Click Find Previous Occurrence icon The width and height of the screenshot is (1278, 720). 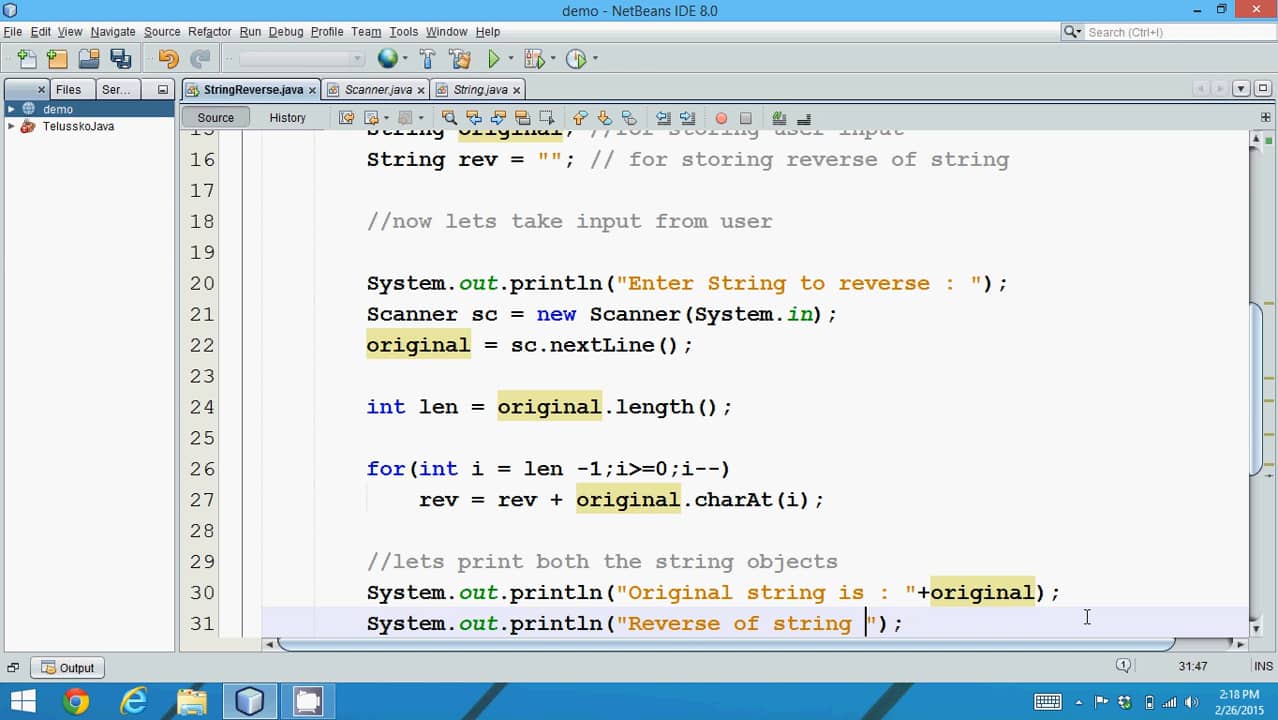[474, 117]
